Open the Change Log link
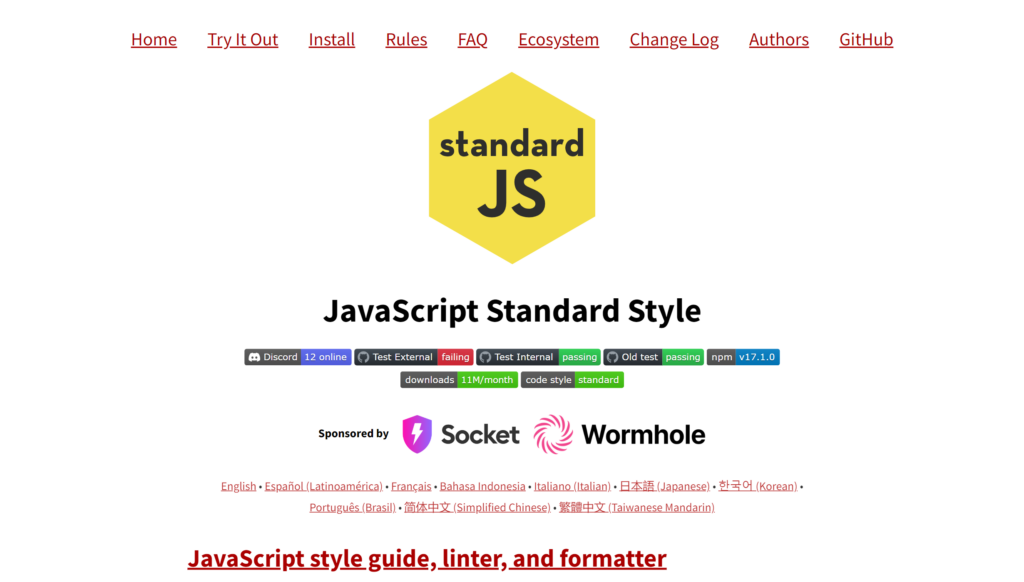 674,39
